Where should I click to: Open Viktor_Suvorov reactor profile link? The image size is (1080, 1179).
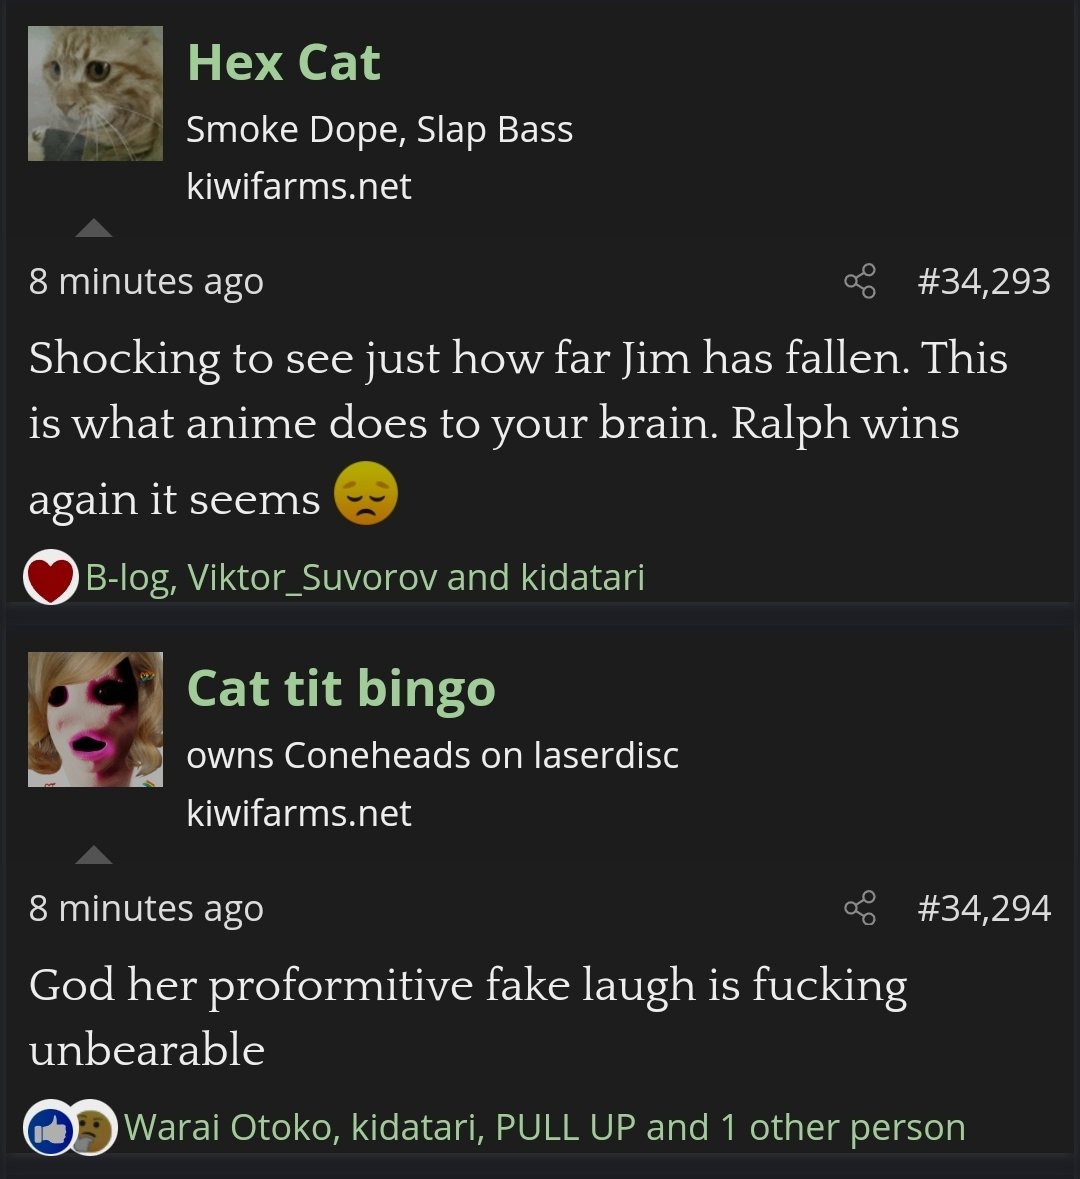point(312,578)
